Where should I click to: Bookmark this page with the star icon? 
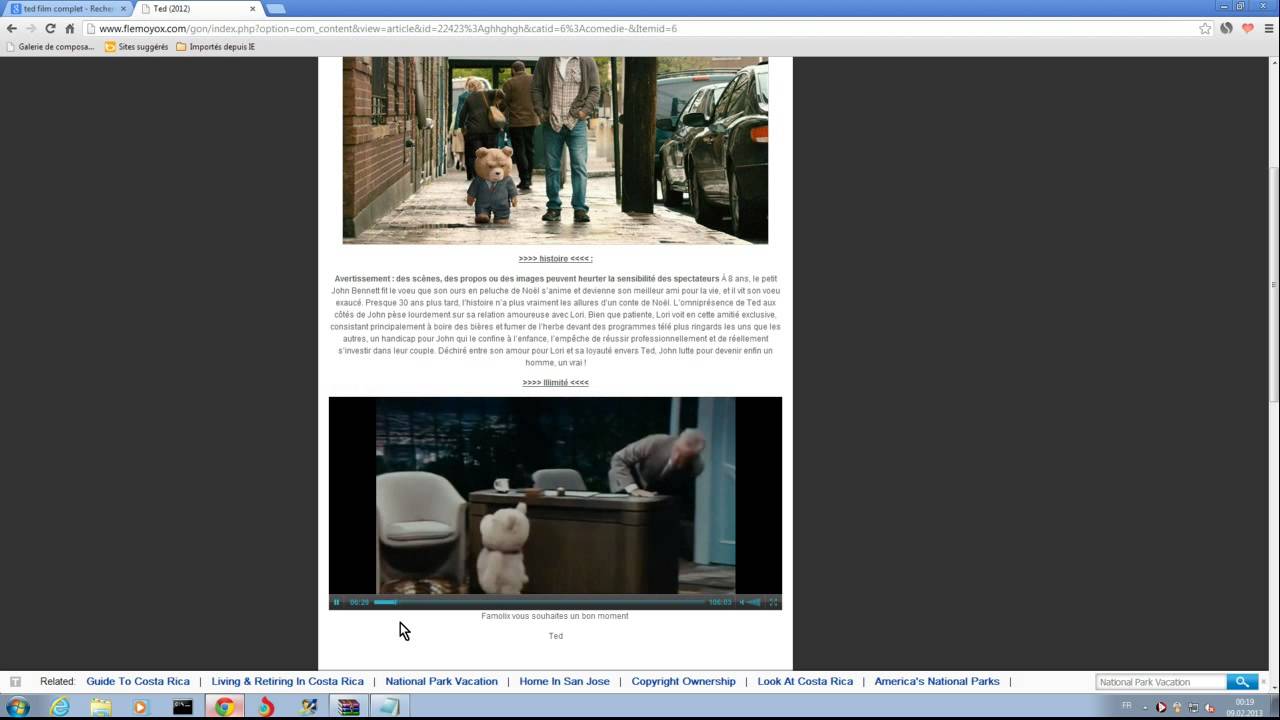point(1205,28)
